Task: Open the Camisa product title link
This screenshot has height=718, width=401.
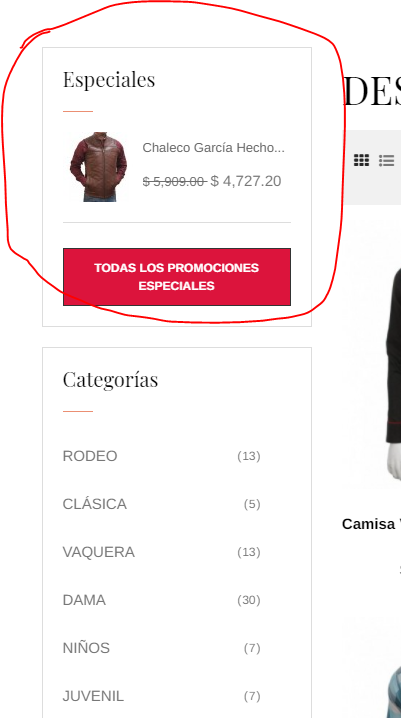Action: coord(371,524)
